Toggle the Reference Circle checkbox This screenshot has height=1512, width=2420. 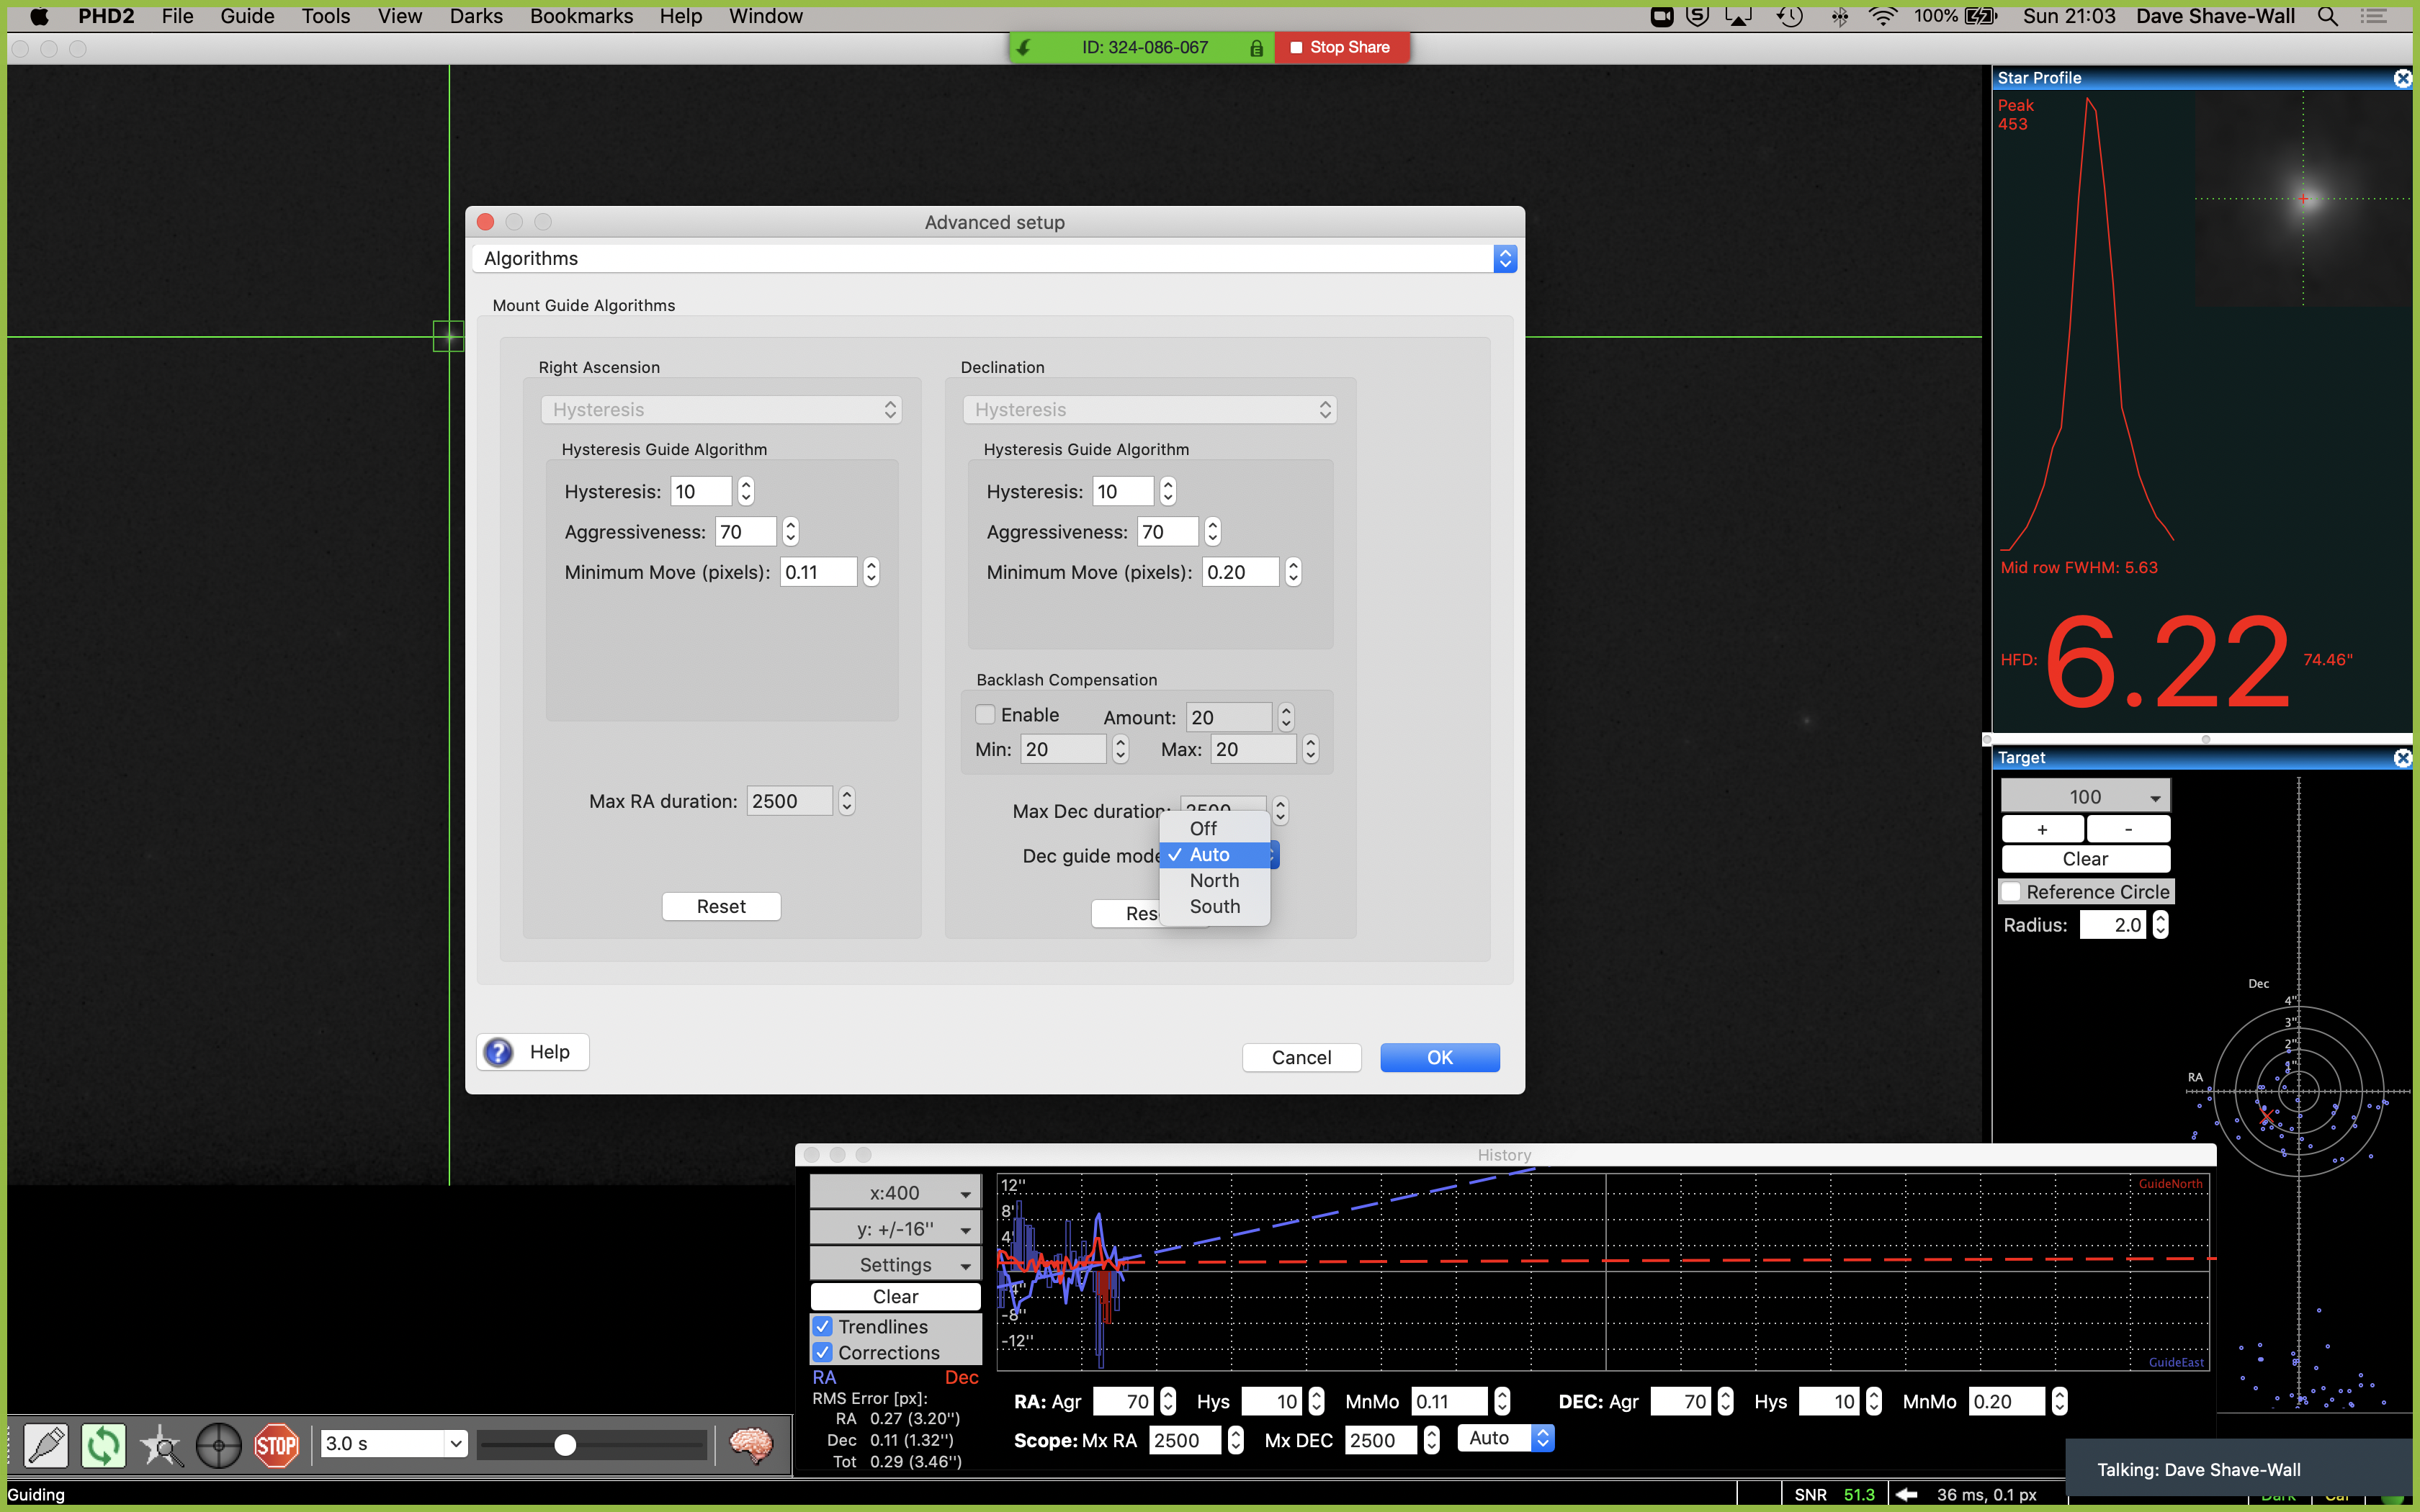point(2011,891)
